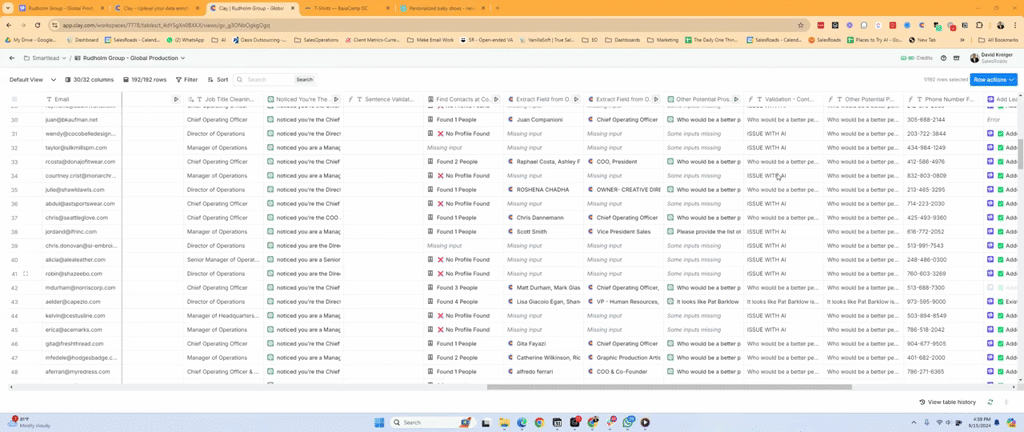Click the horizontal scrollbar at table bottom

coord(668,387)
